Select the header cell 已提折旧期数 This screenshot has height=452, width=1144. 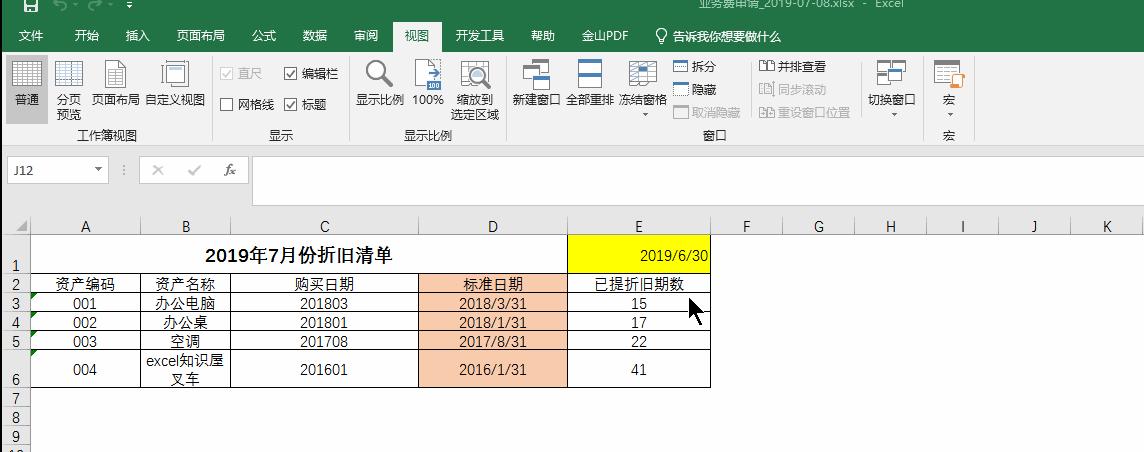click(x=638, y=284)
